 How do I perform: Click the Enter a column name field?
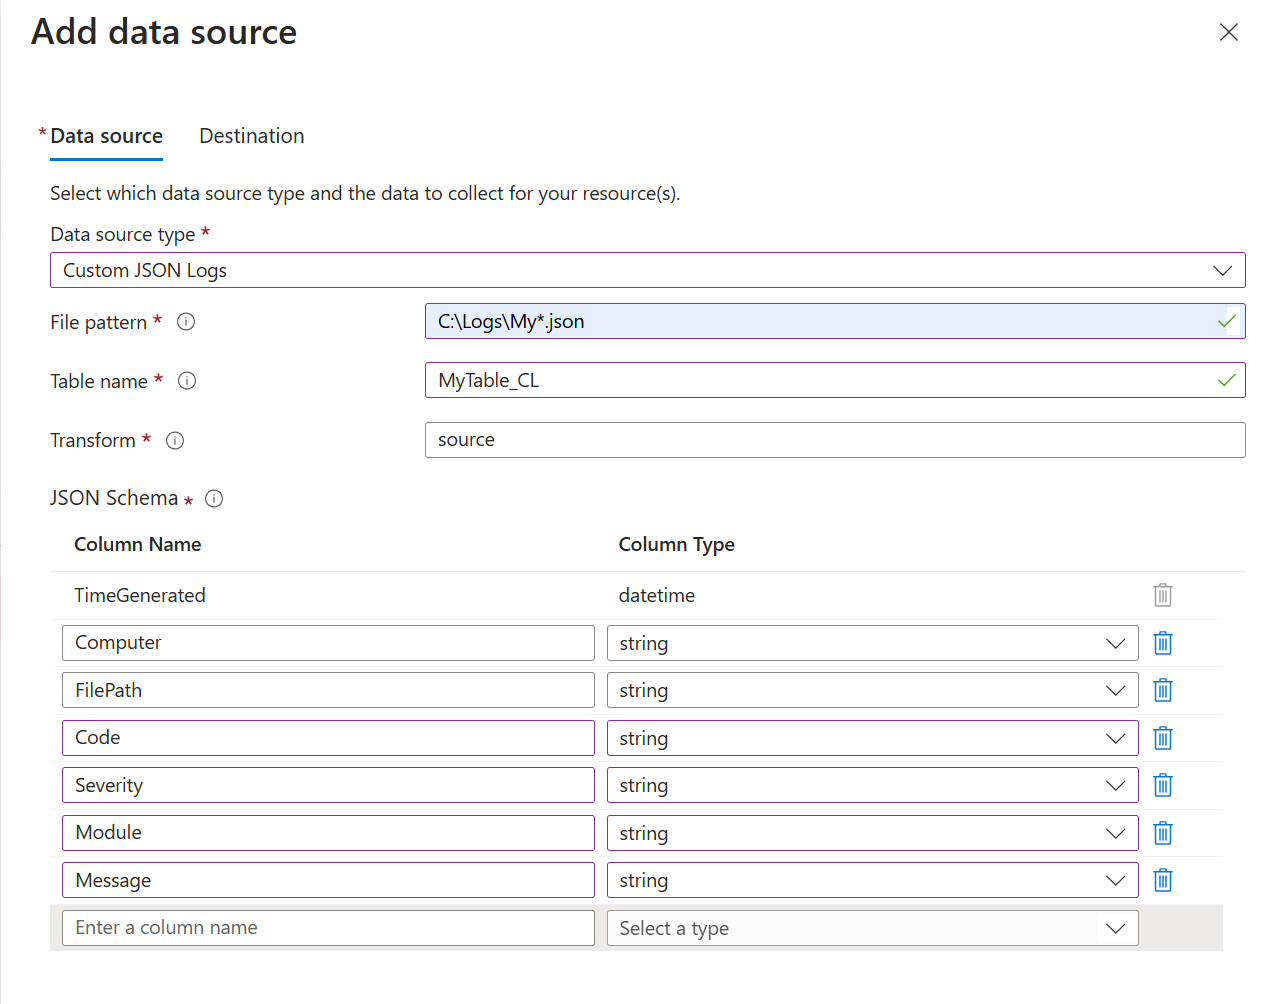(328, 928)
